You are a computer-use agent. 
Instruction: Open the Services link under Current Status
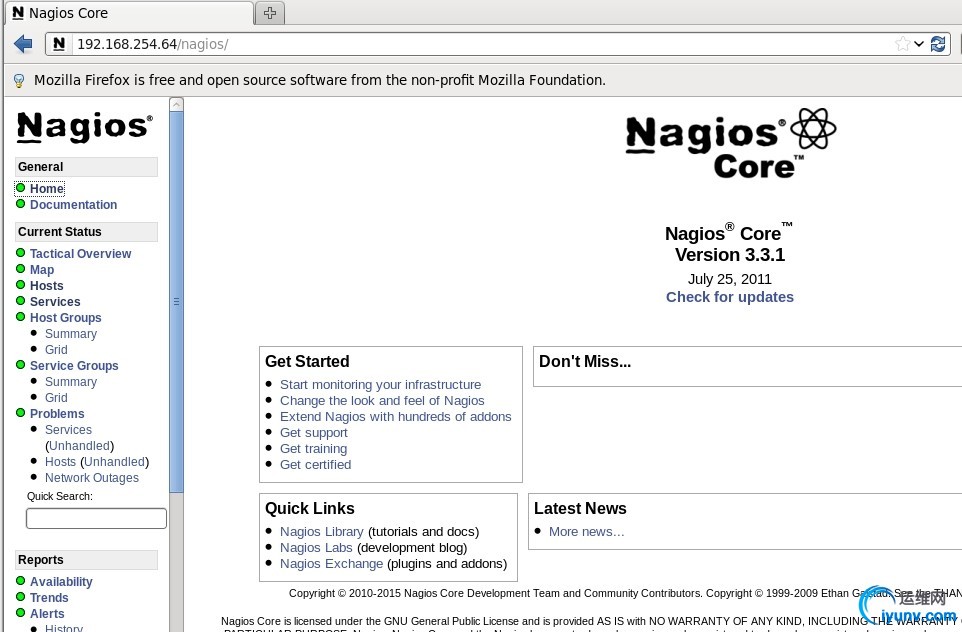(x=55, y=302)
